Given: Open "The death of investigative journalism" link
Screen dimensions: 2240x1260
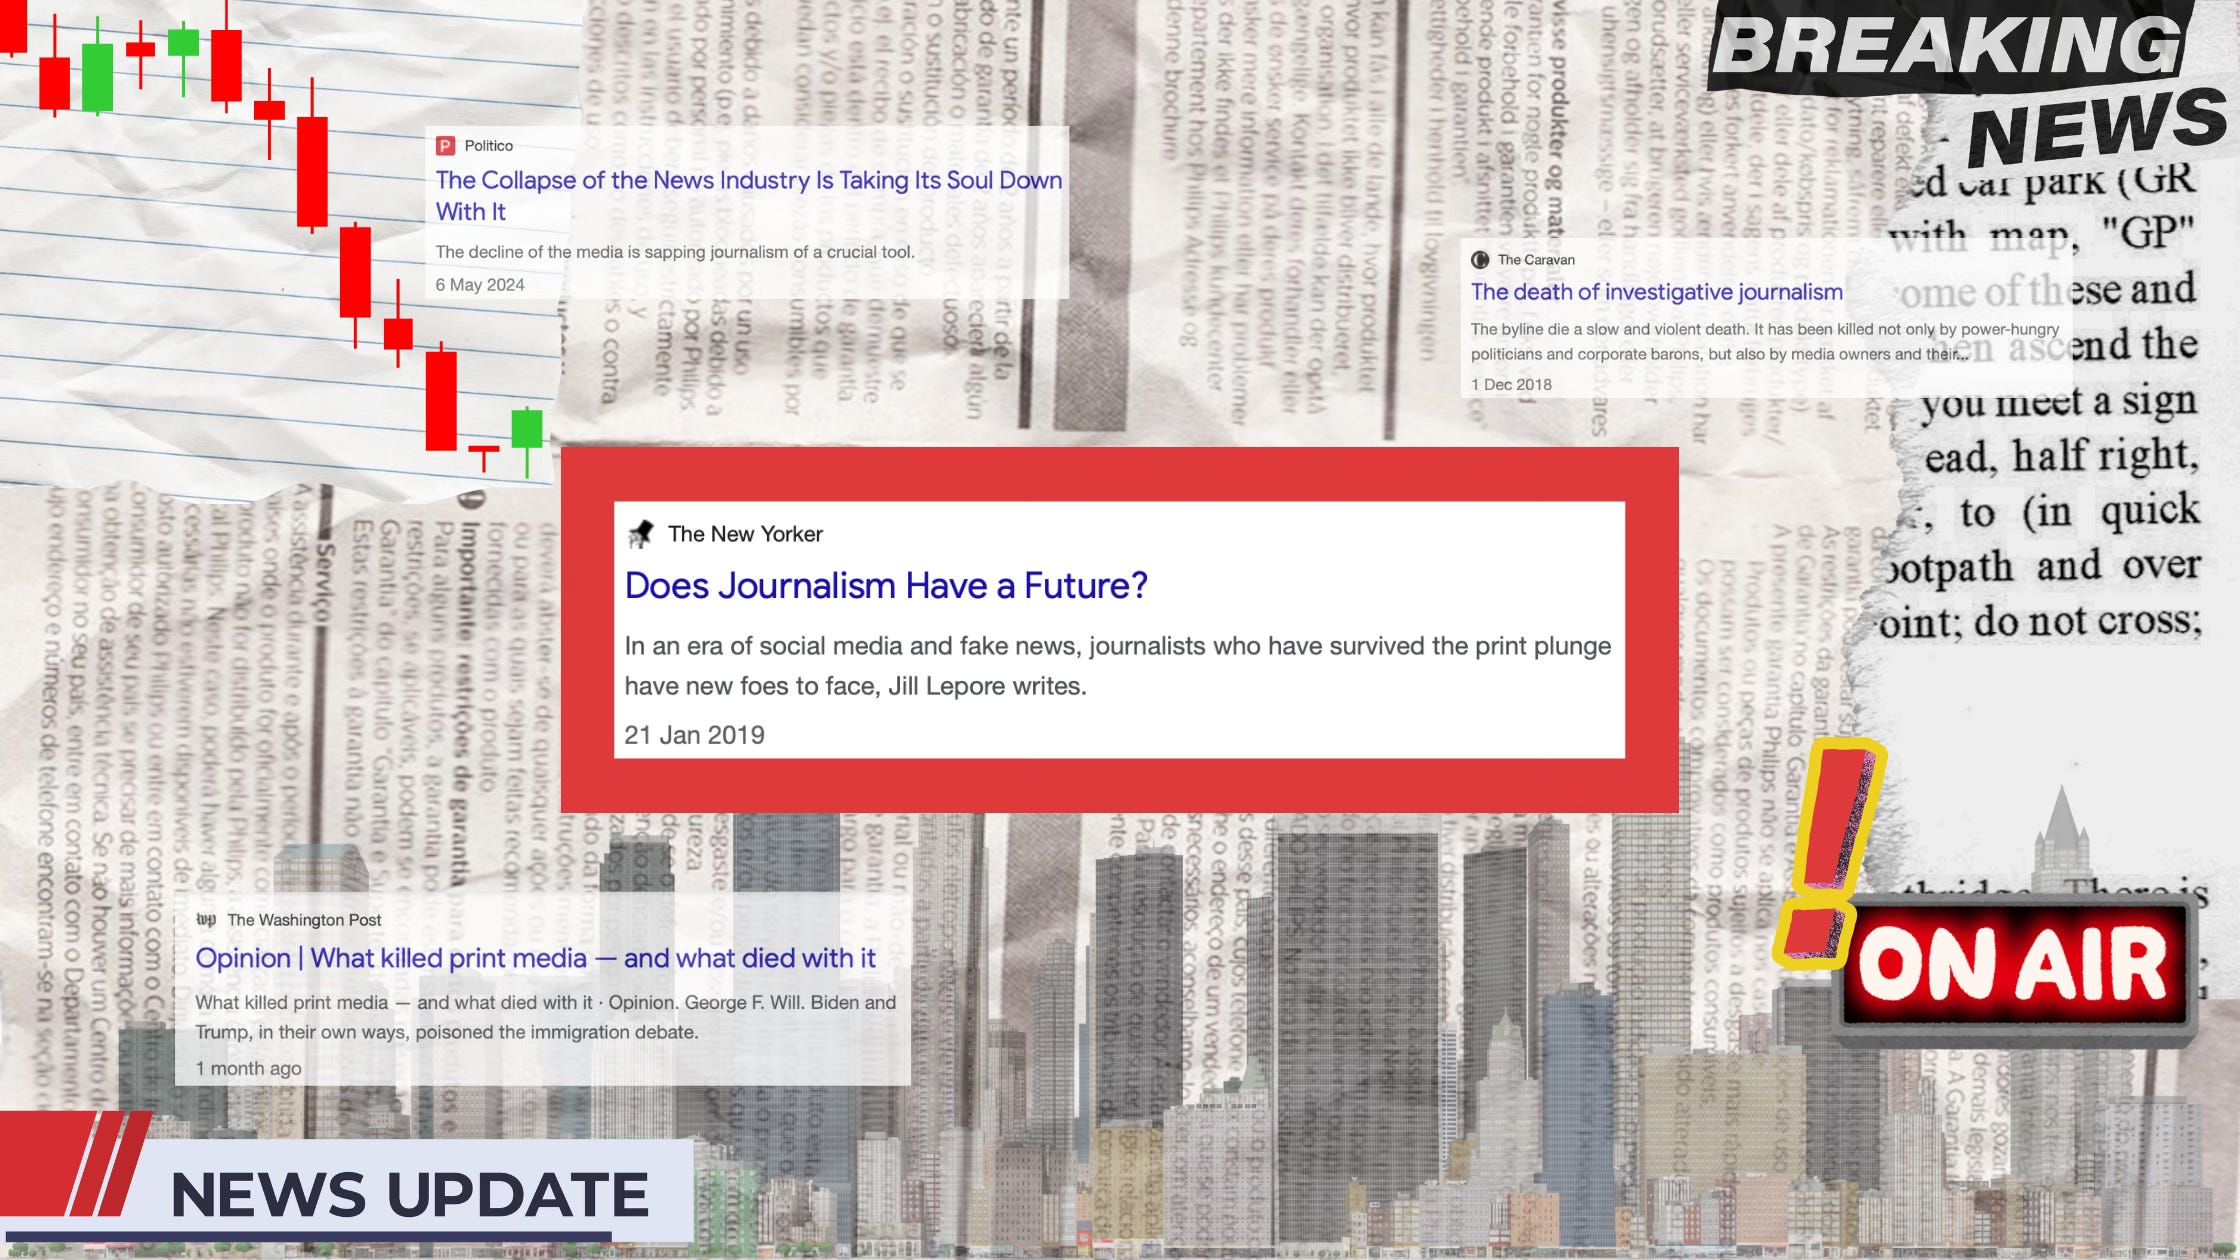Looking at the screenshot, I should point(1656,292).
